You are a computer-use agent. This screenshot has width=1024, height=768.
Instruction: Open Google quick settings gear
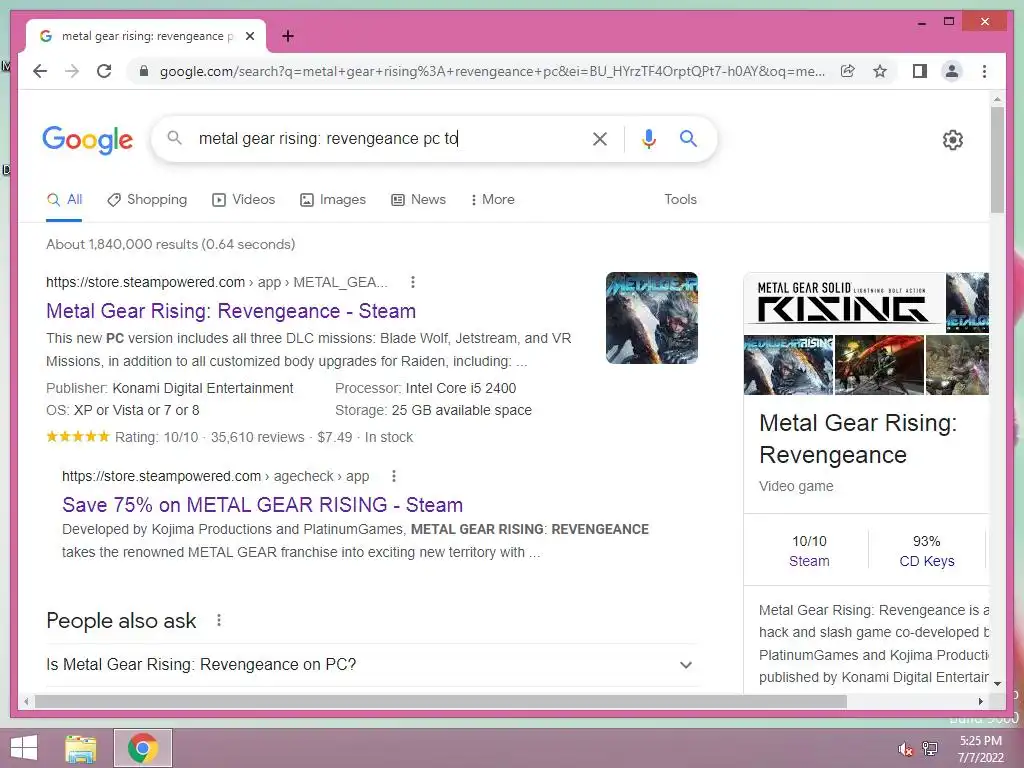(x=953, y=140)
